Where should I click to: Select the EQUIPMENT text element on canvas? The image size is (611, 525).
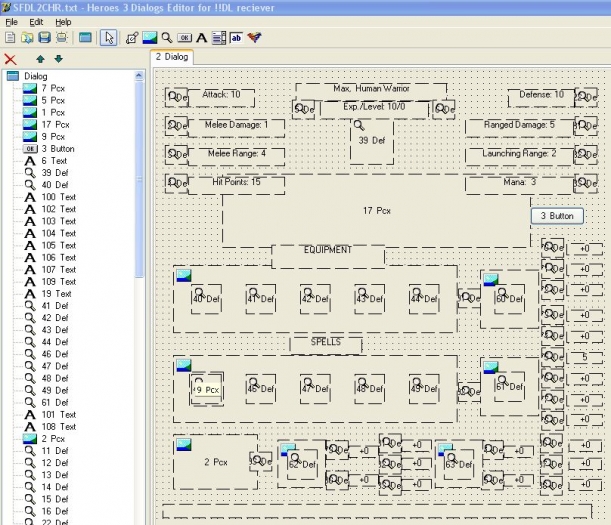(328, 250)
